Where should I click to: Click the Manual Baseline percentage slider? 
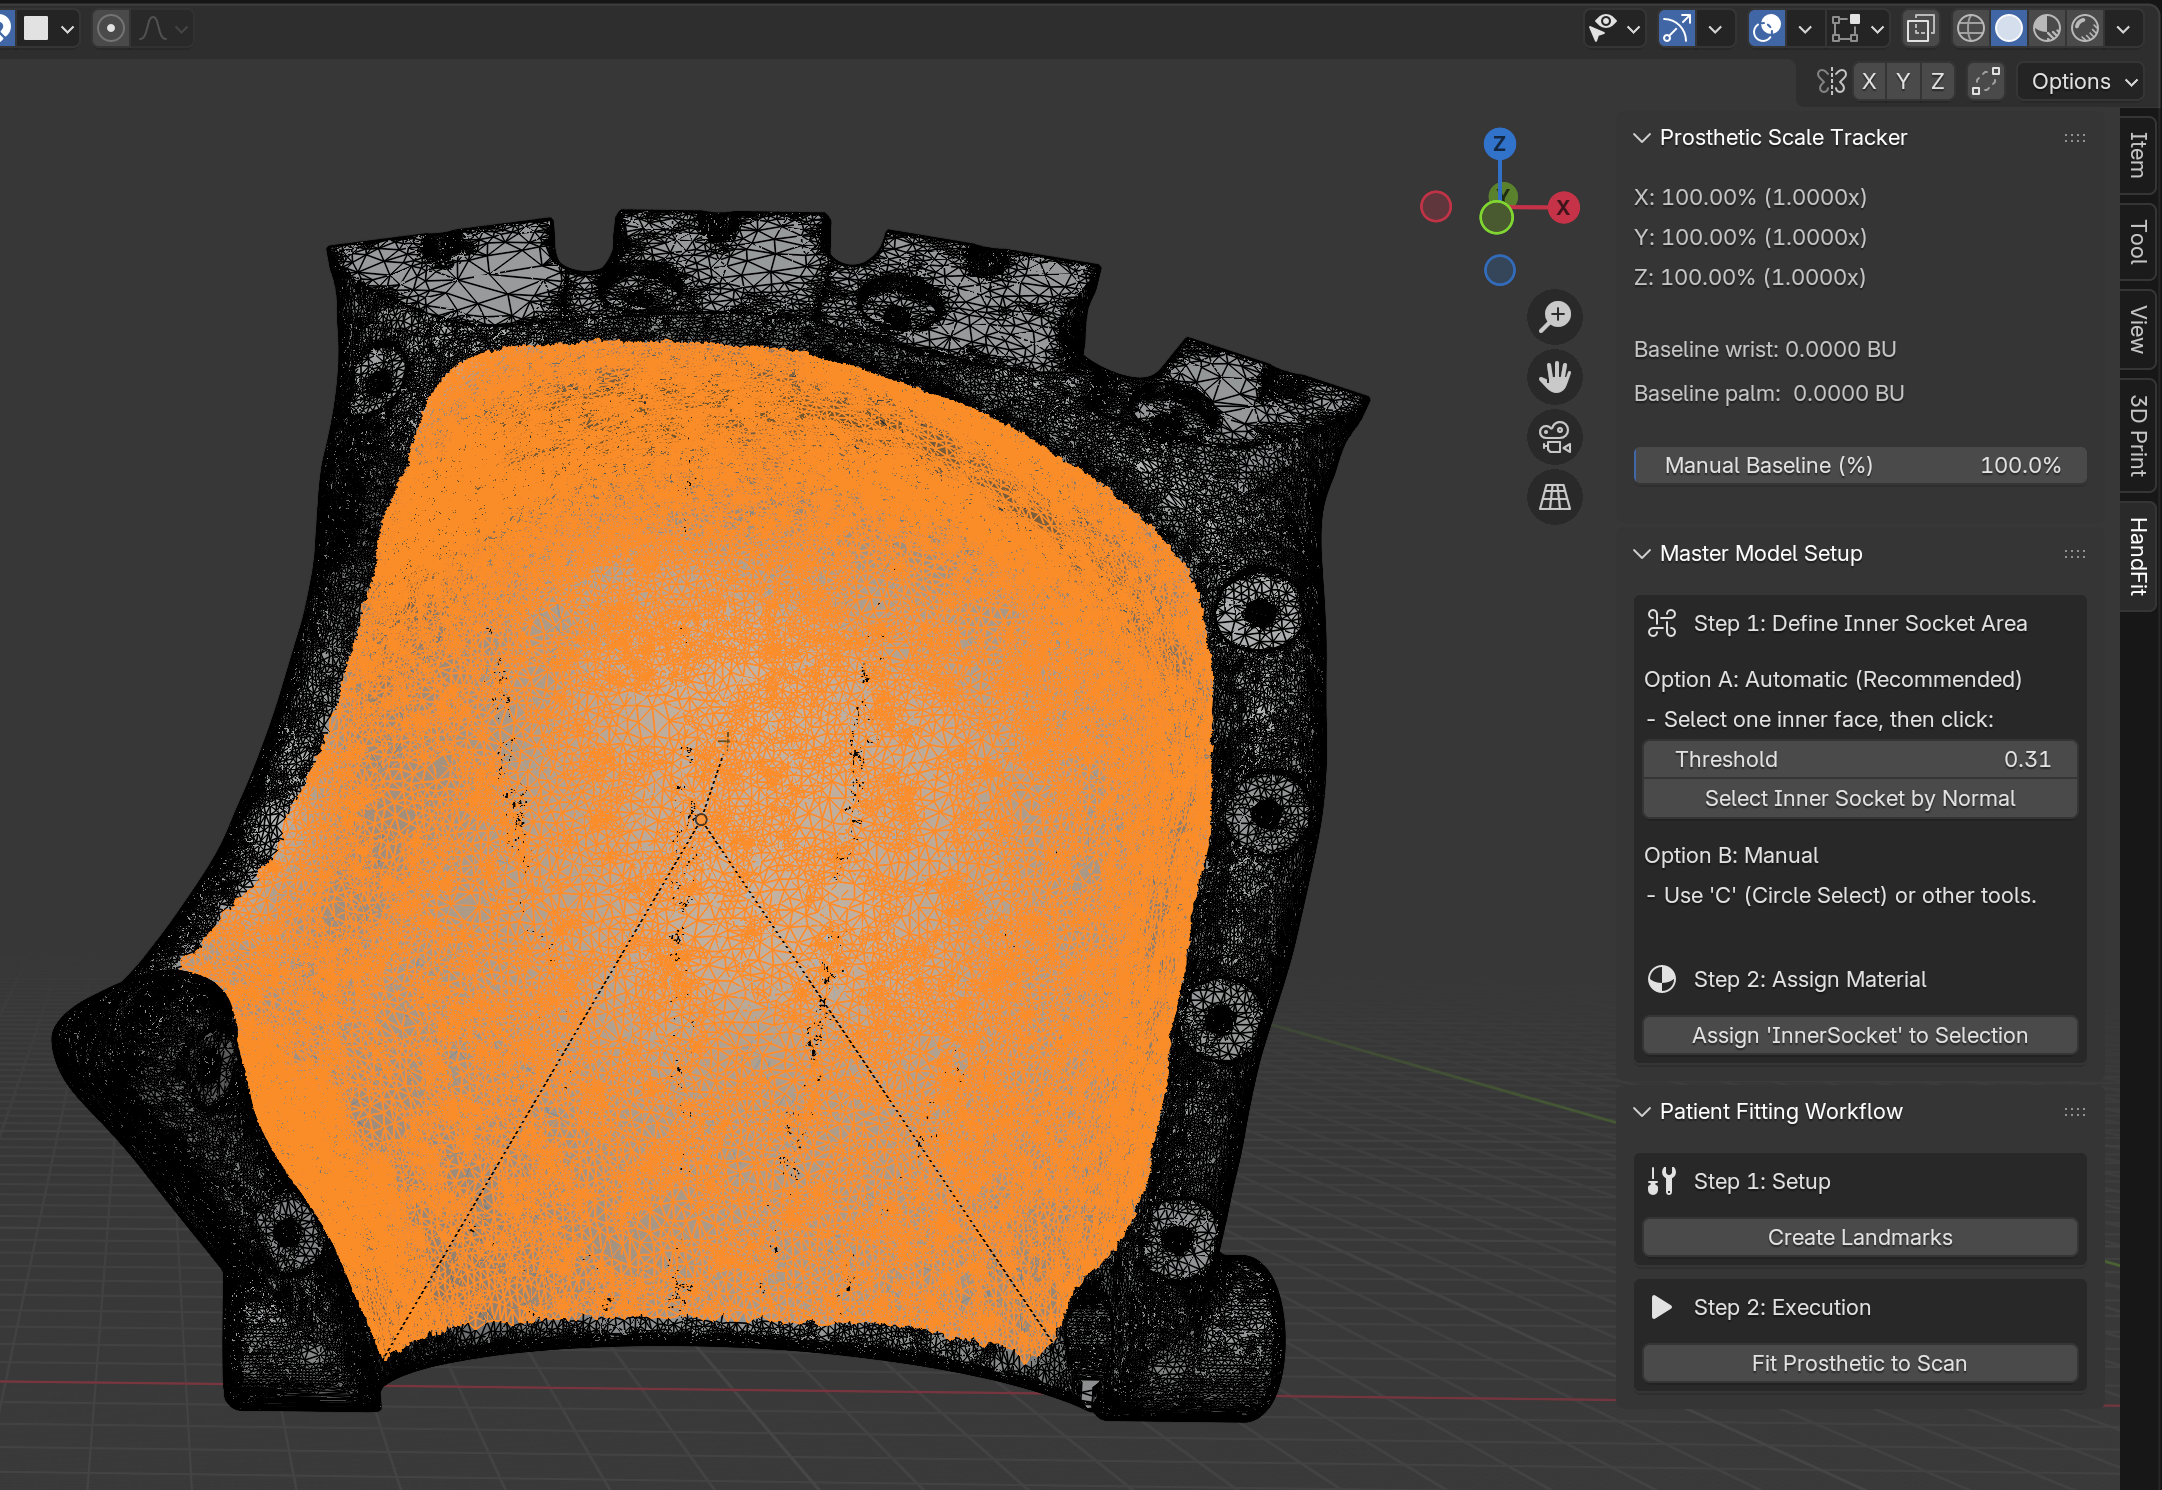point(1859,465)
